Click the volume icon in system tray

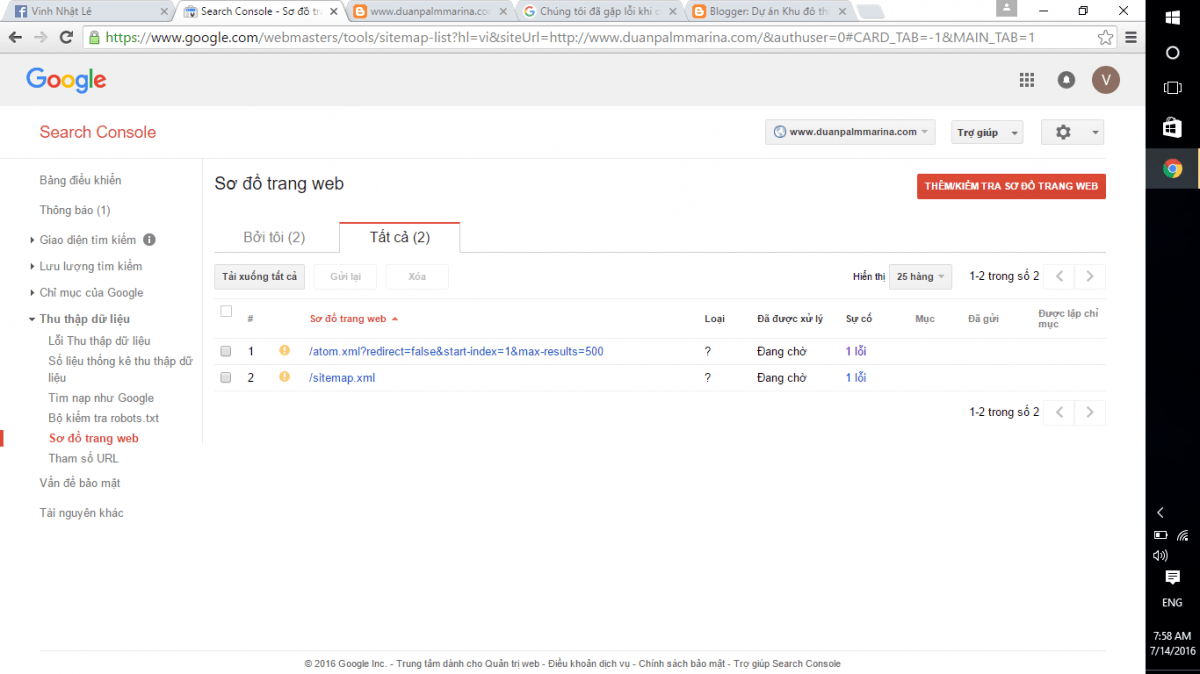(1160, 555)
